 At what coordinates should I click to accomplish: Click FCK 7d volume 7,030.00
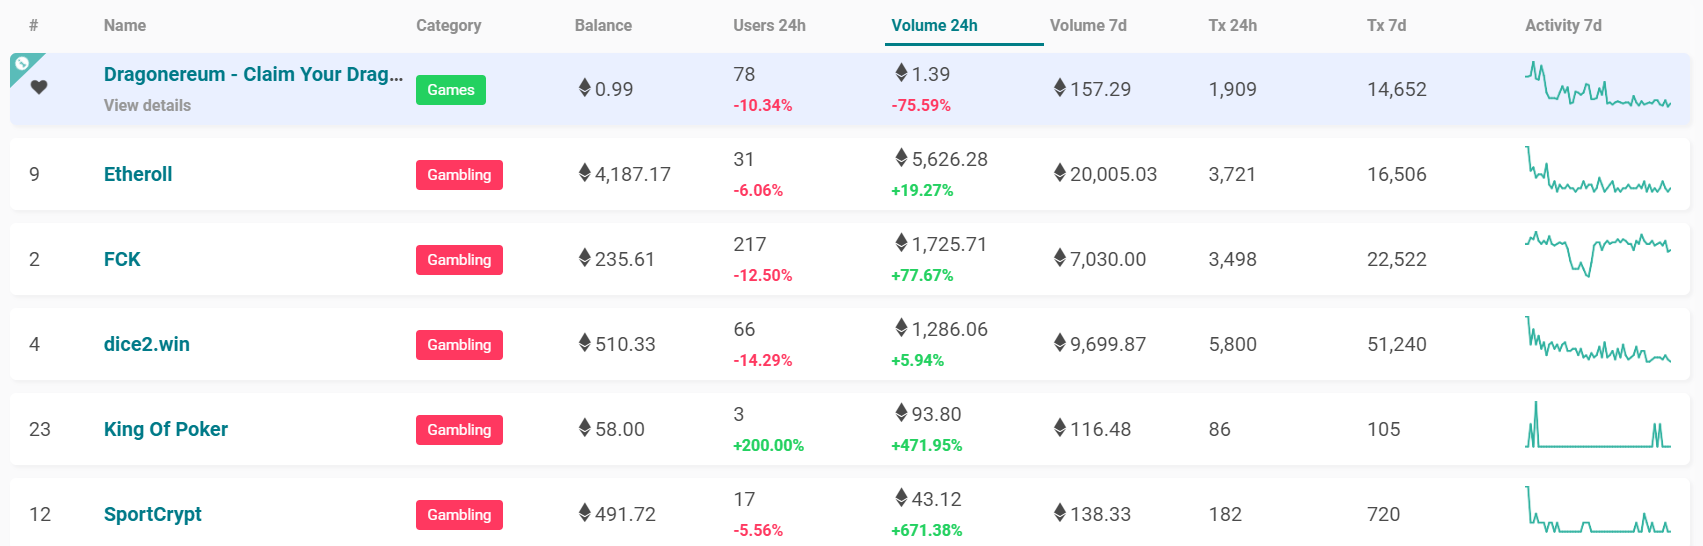tap(1100, 259)
